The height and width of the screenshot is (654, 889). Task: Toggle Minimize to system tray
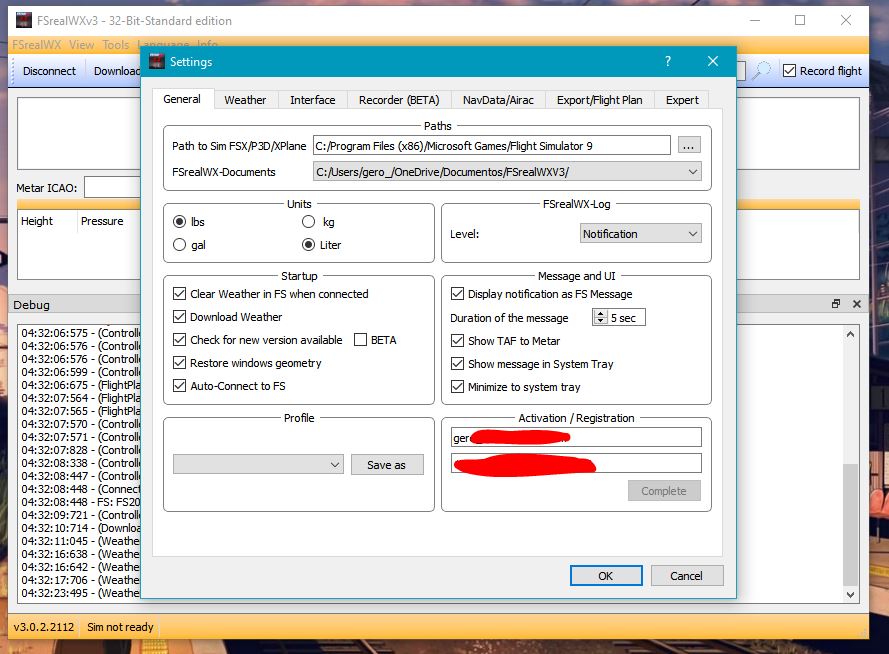(458, 387)
